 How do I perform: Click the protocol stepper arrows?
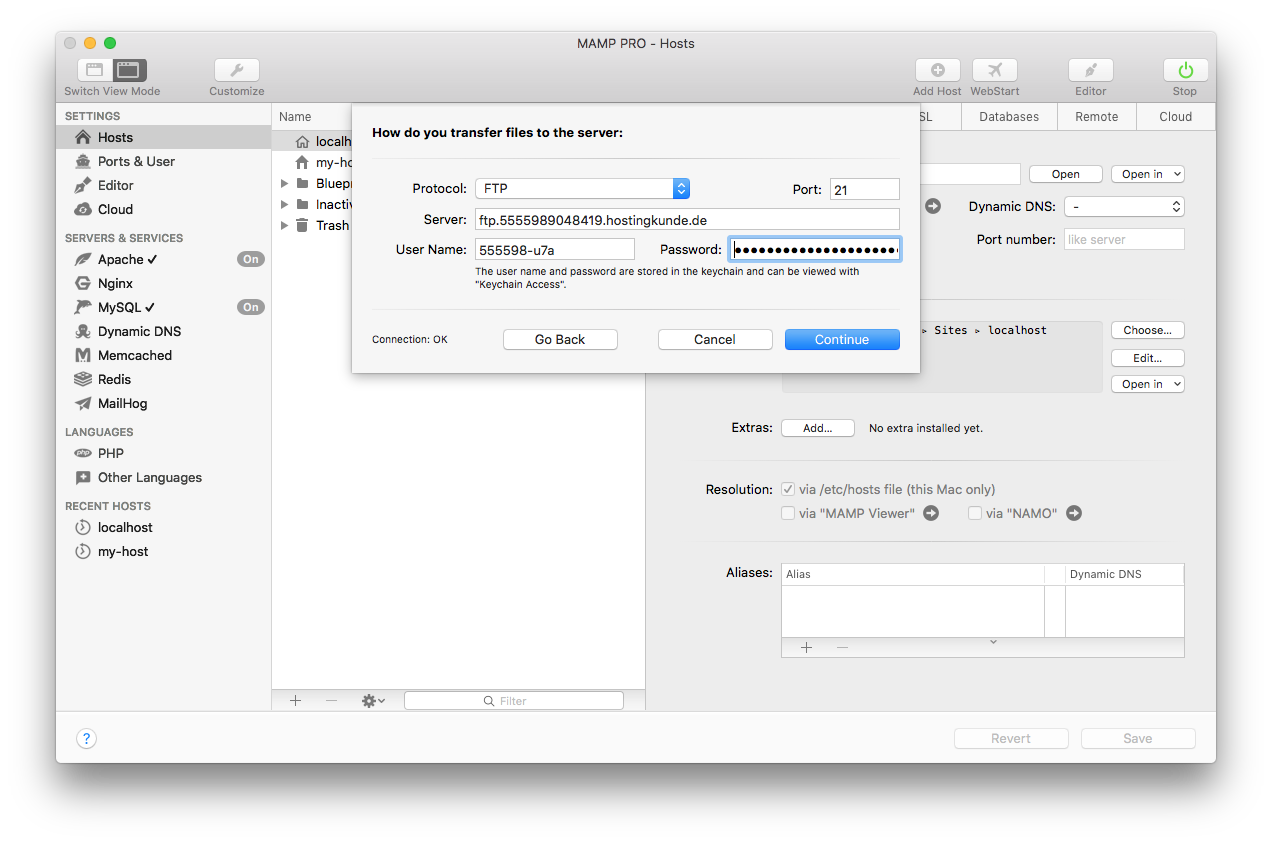681,188
